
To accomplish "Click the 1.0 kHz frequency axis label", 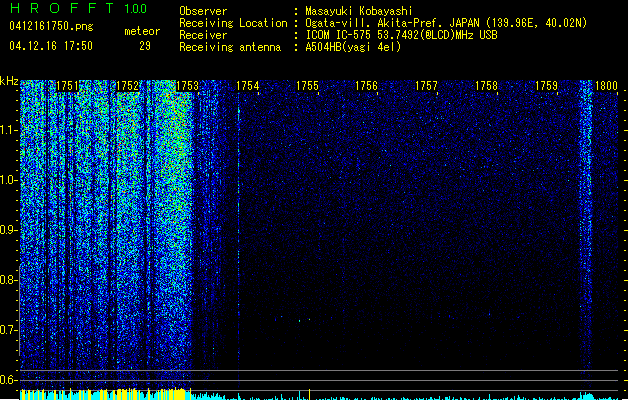I will (9, 180).
